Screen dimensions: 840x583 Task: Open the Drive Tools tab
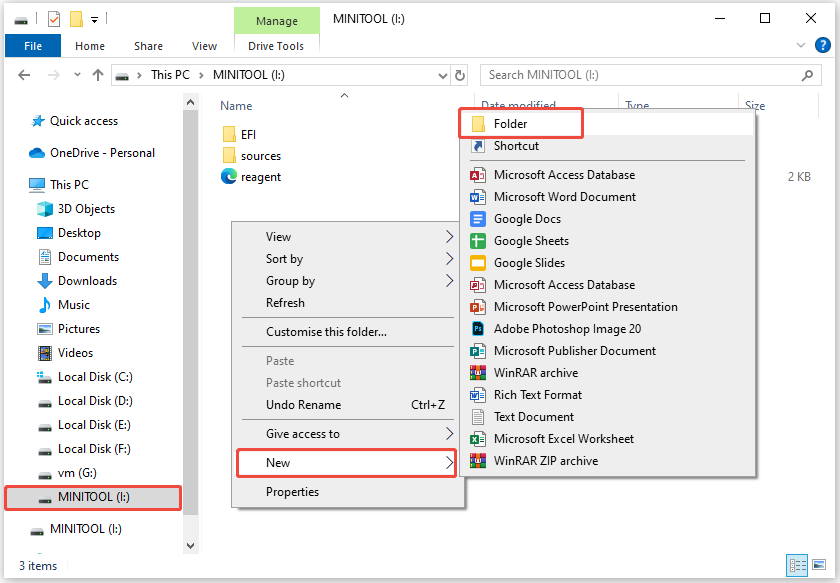(276, 46)
